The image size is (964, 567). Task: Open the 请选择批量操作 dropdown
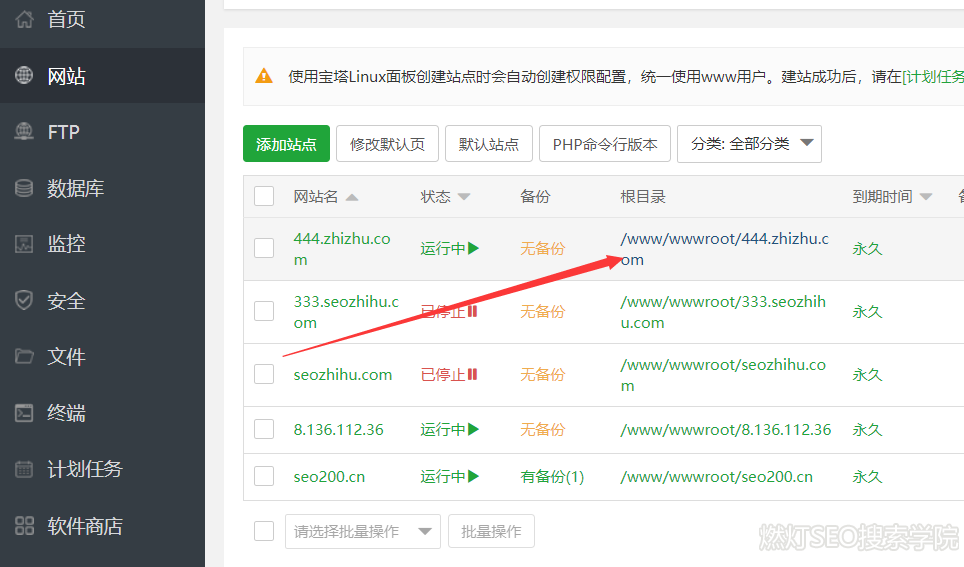[363, 531]
